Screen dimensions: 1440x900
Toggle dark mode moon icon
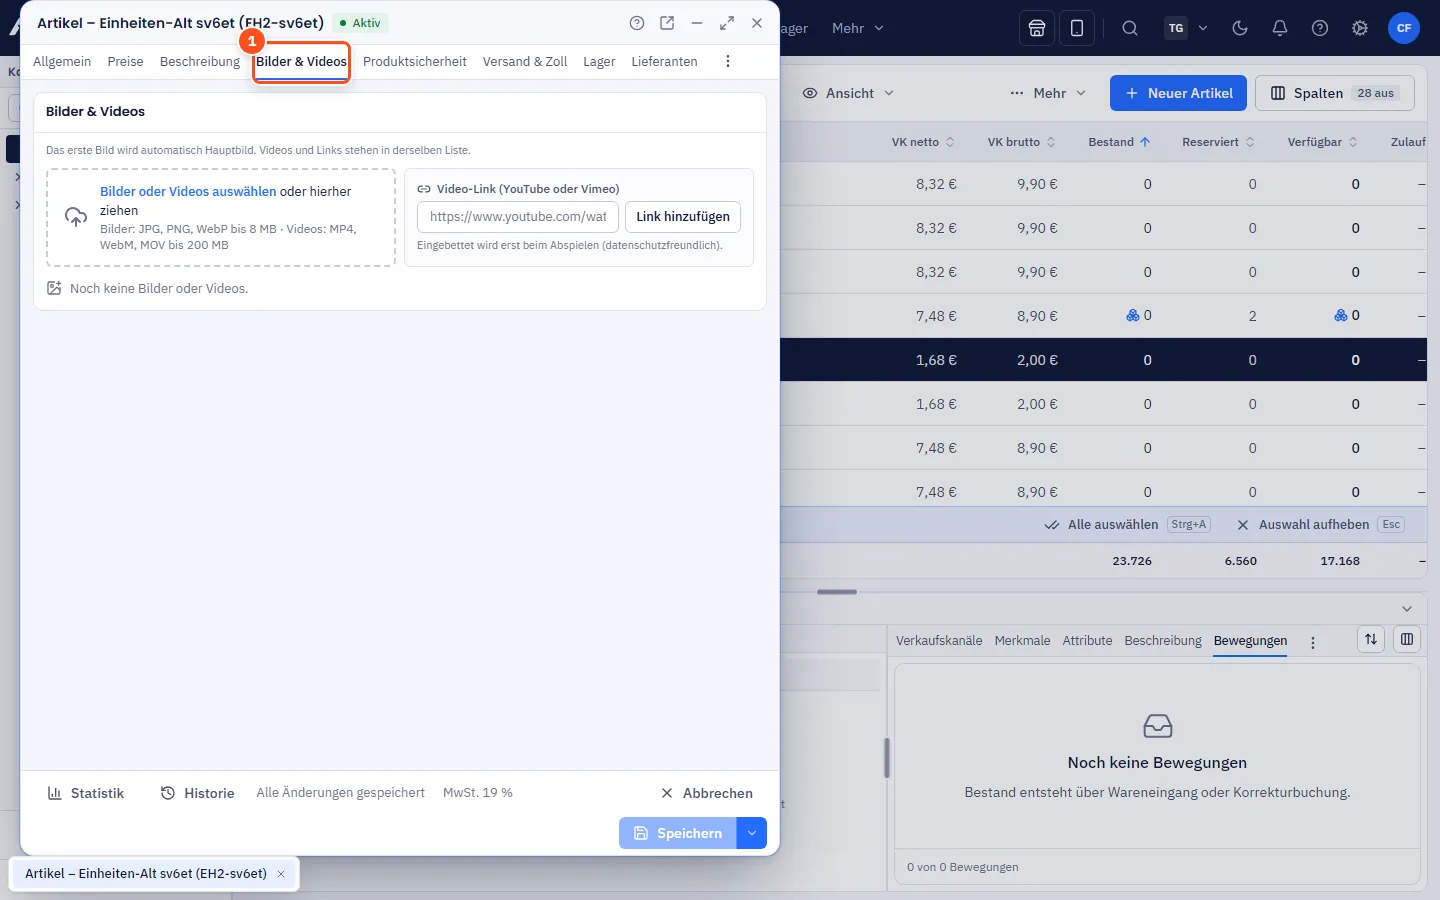point(1240,28)
